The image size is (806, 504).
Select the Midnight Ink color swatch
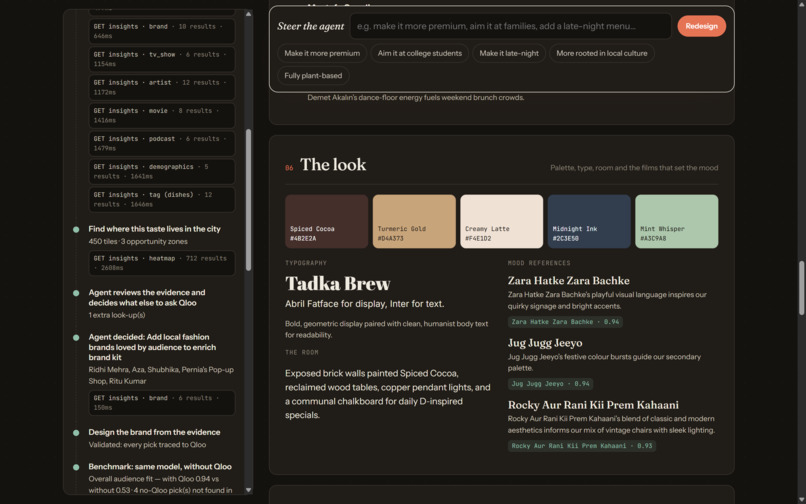(x=589, y=221)
